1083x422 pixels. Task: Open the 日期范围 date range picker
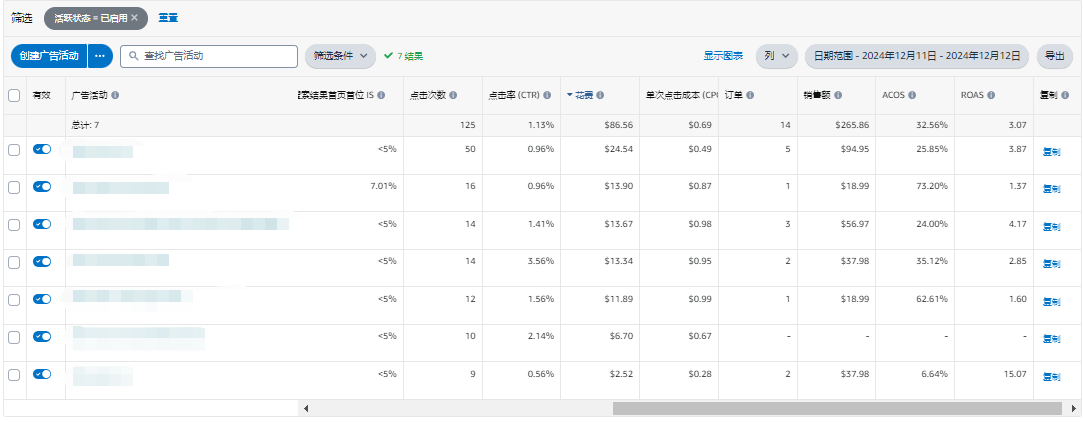tap(916, 56)
